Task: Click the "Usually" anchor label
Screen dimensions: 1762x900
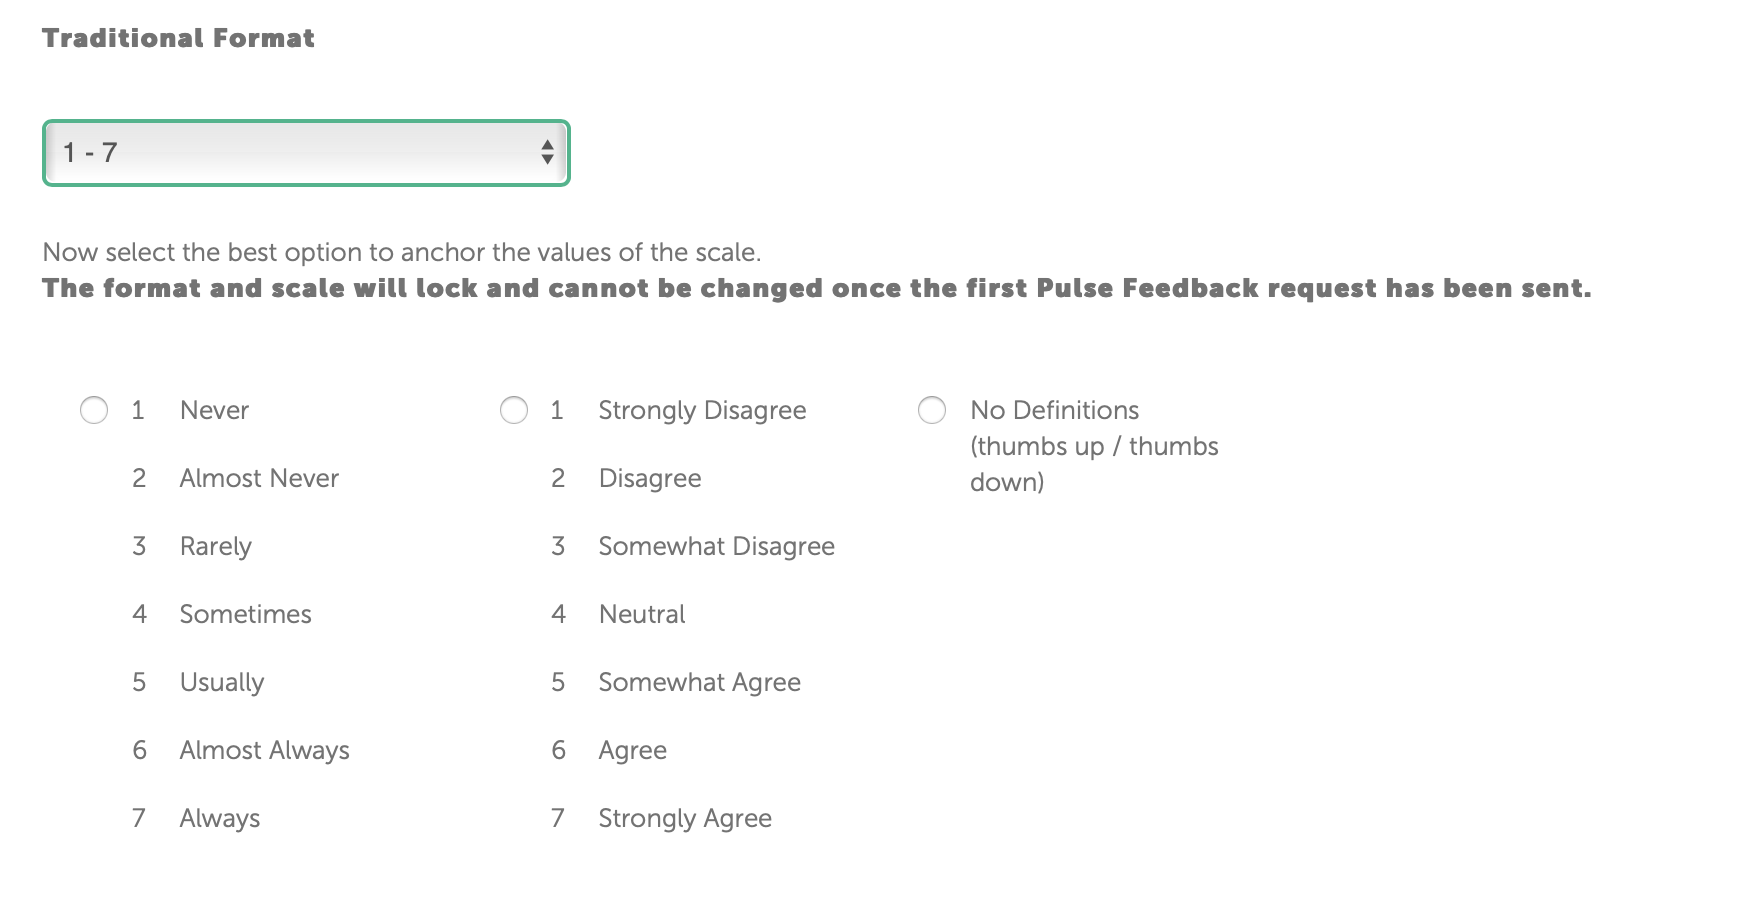Action: coord(222,682)
